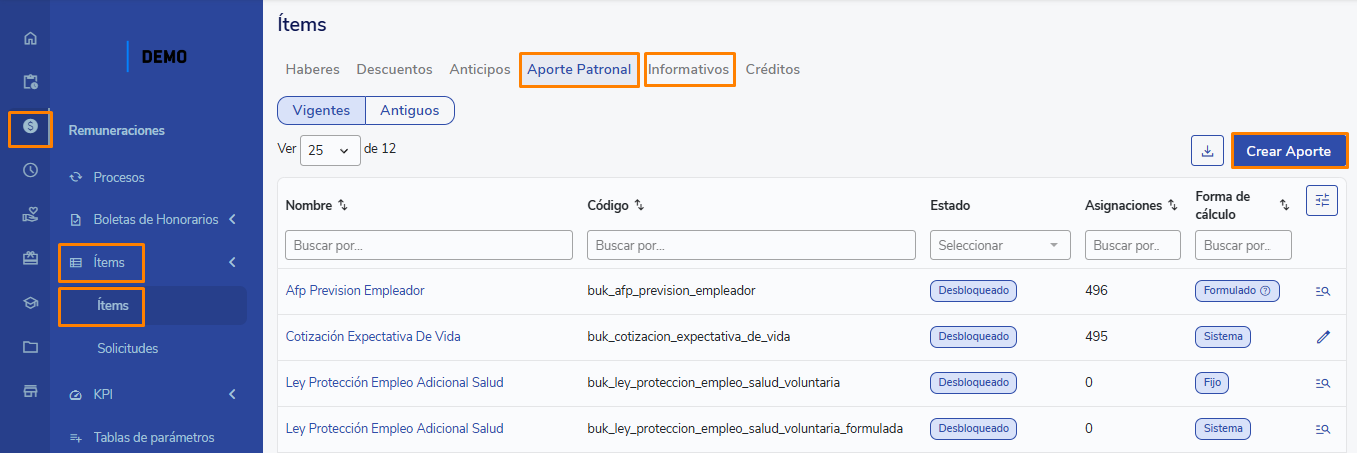Click the Código search input field

[750, 245]
